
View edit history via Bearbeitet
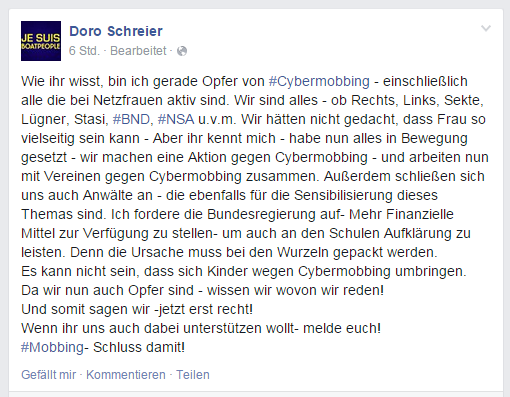pyautogui.click(x=138, y=51)
